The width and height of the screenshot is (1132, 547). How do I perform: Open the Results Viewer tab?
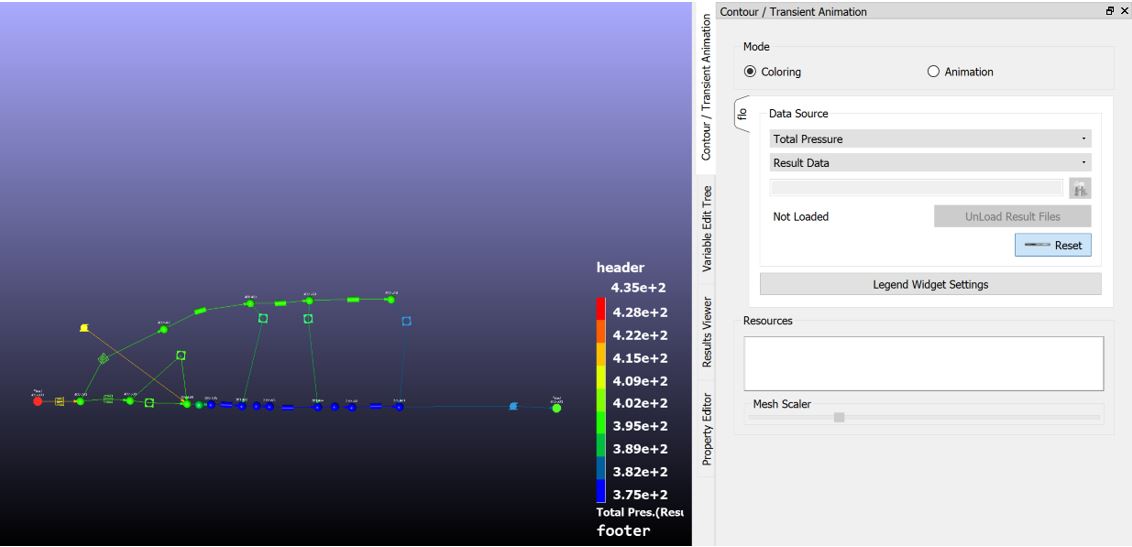click(x=707, y=332)
